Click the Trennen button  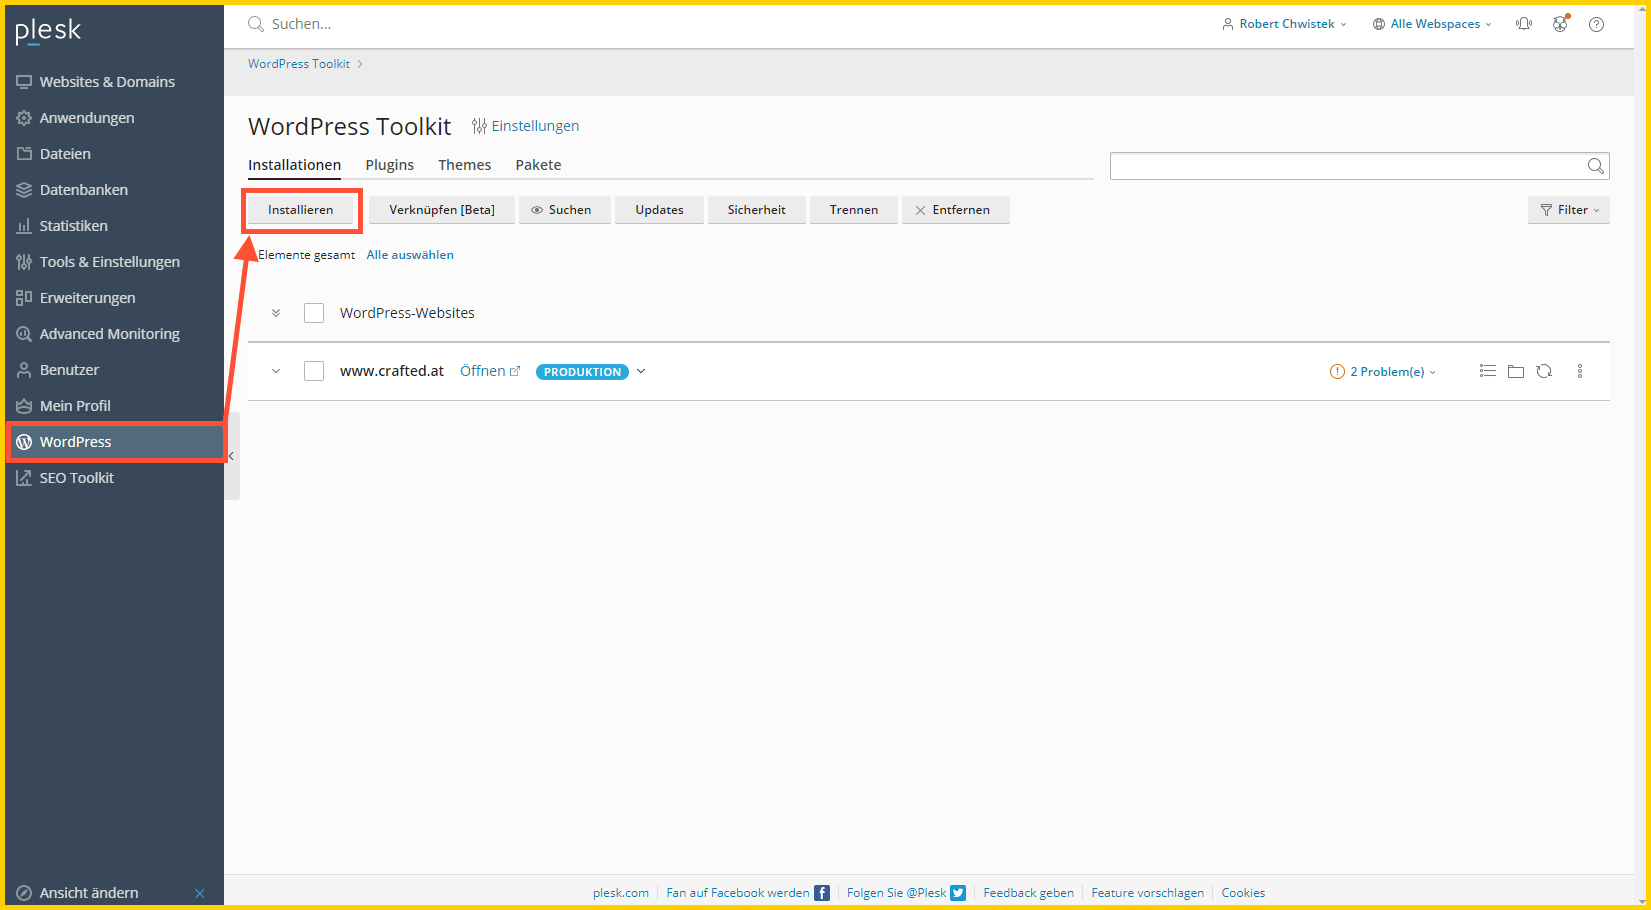(x=854, y=210)
